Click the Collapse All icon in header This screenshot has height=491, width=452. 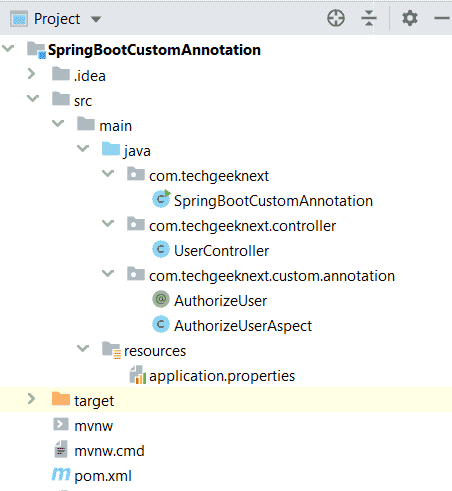pos(369,18)
